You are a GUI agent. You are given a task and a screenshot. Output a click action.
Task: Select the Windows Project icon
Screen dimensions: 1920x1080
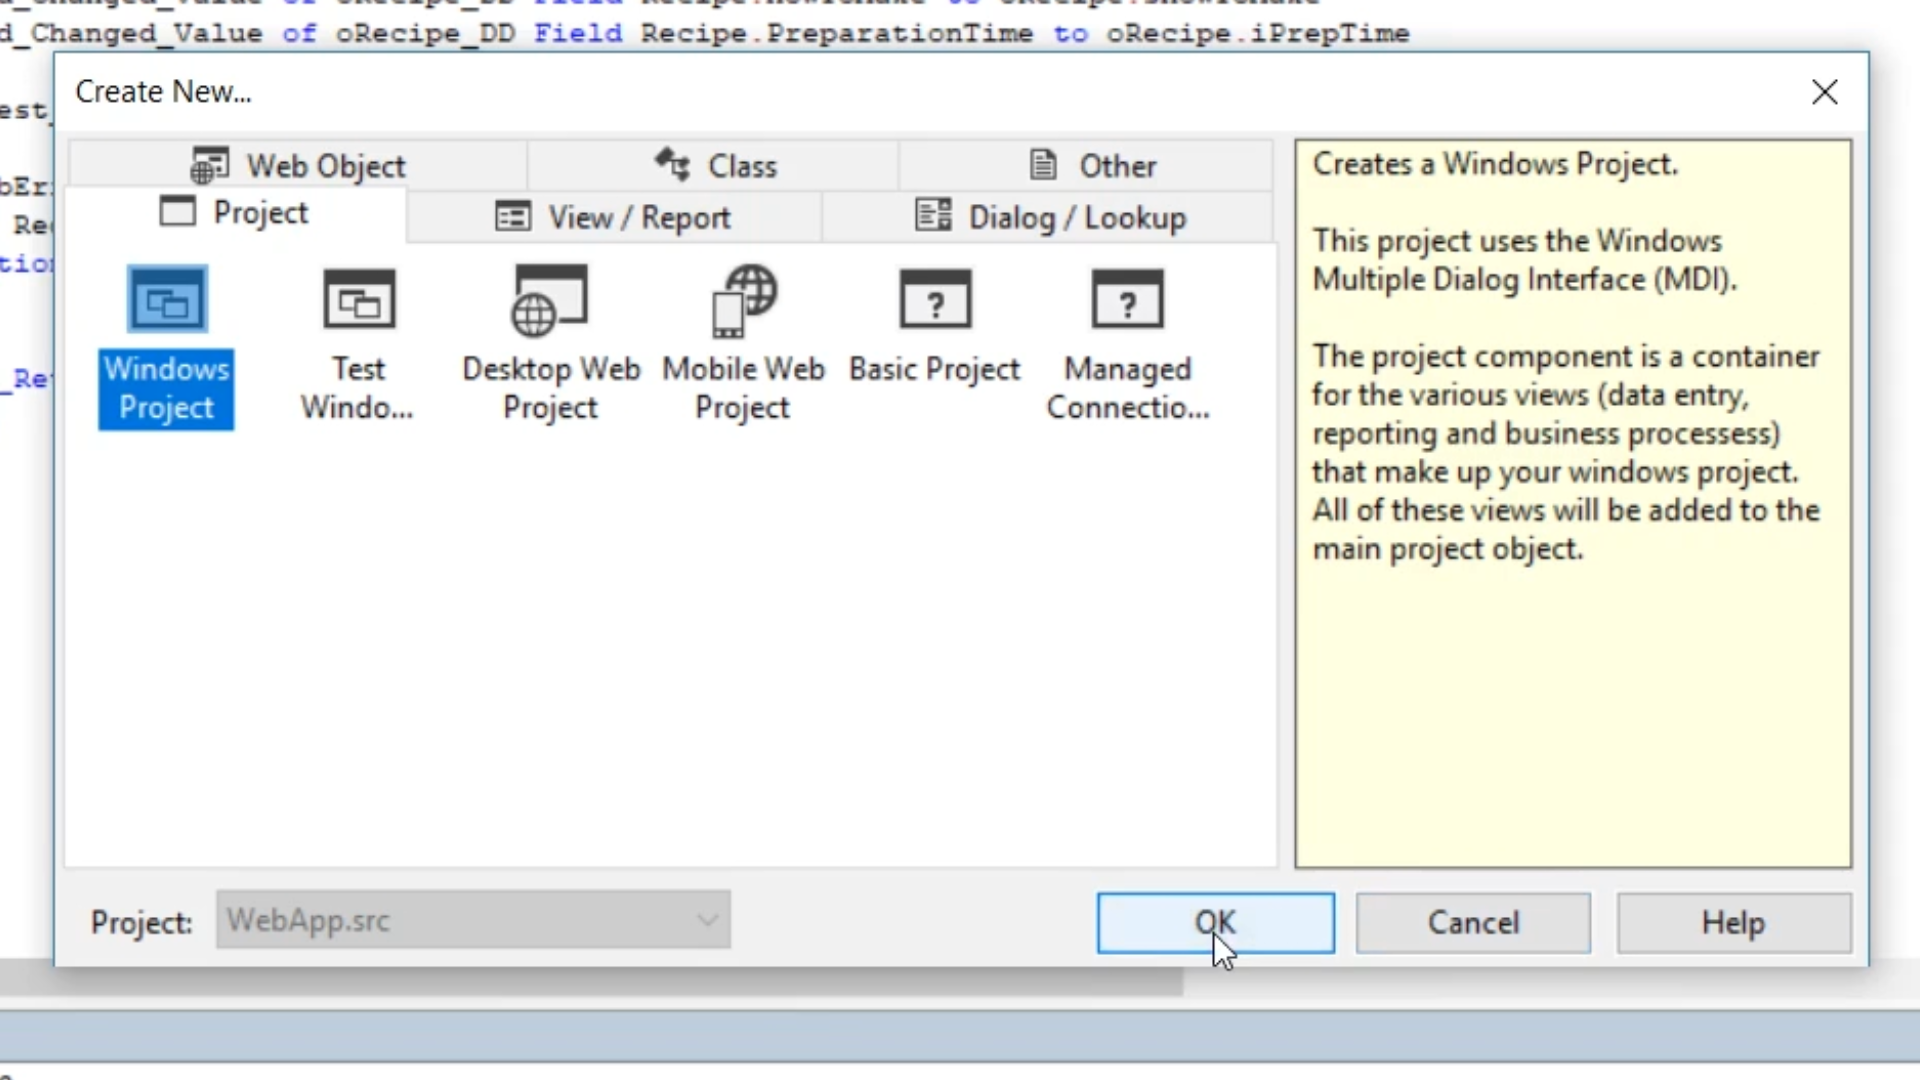pos(166,300)
